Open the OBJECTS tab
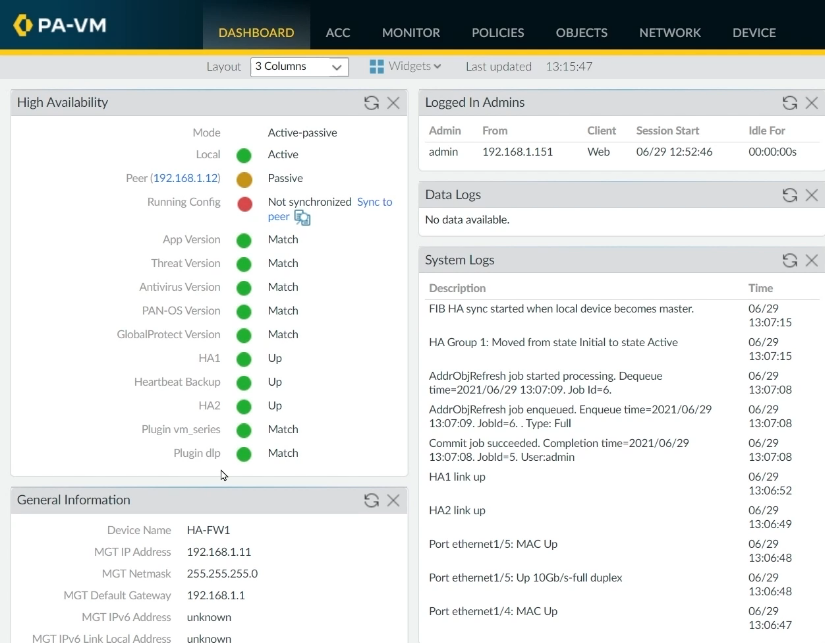 [x=581, y=33]
